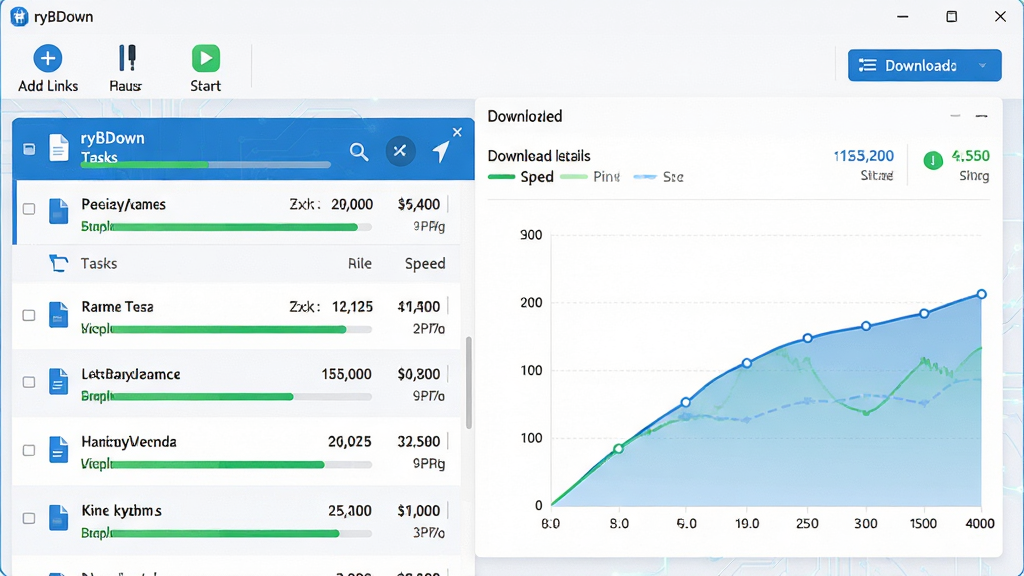This screenshot has height=576, width=1024.
Task: Toggle the select-all box in ryBDown Tasks header
Action: click(x=29, y=149)
